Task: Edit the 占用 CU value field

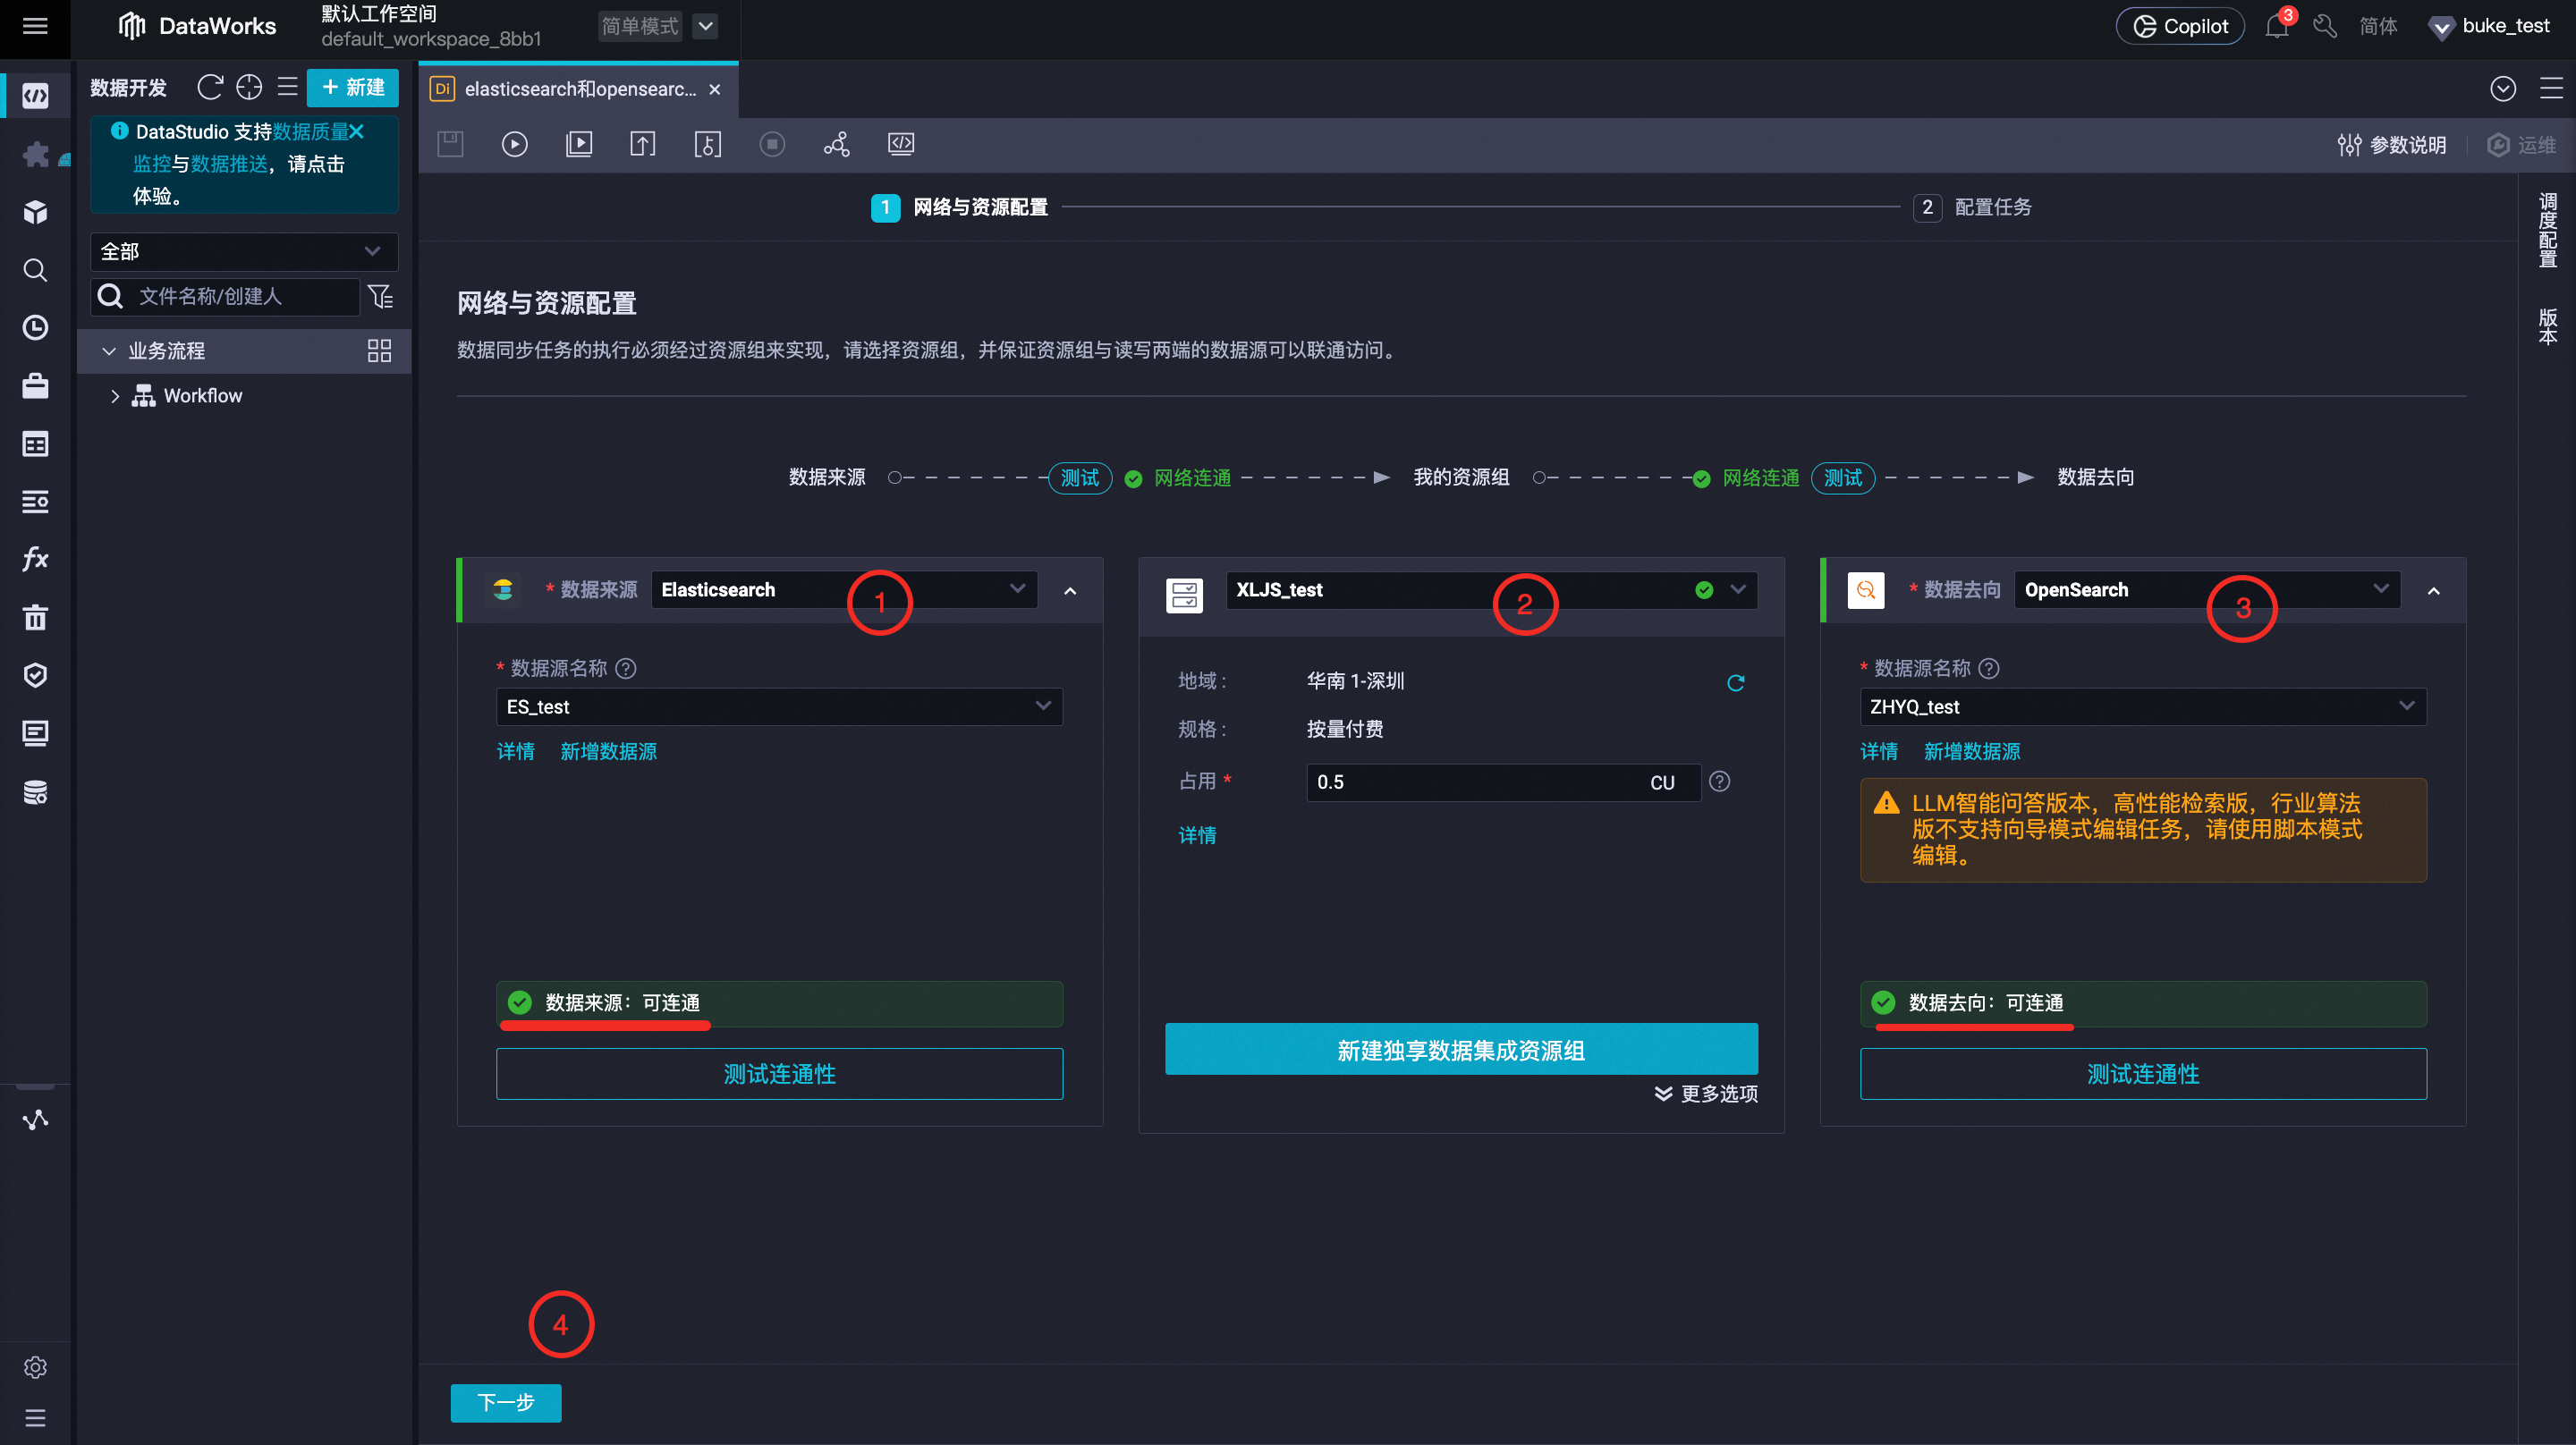Action: [x=1502, y=782]
